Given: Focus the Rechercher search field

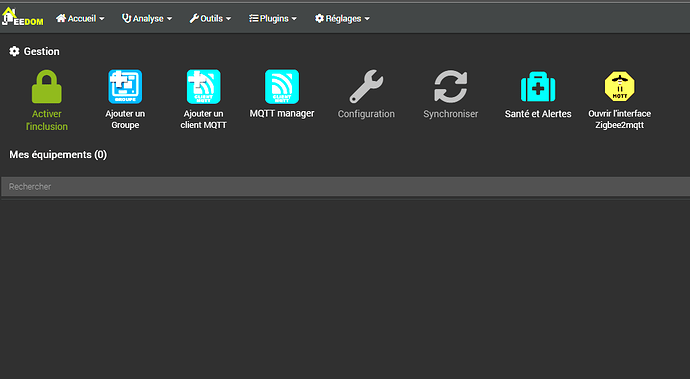Looking at the screenshot, I should pyautogui.click(x=345, y=187).
